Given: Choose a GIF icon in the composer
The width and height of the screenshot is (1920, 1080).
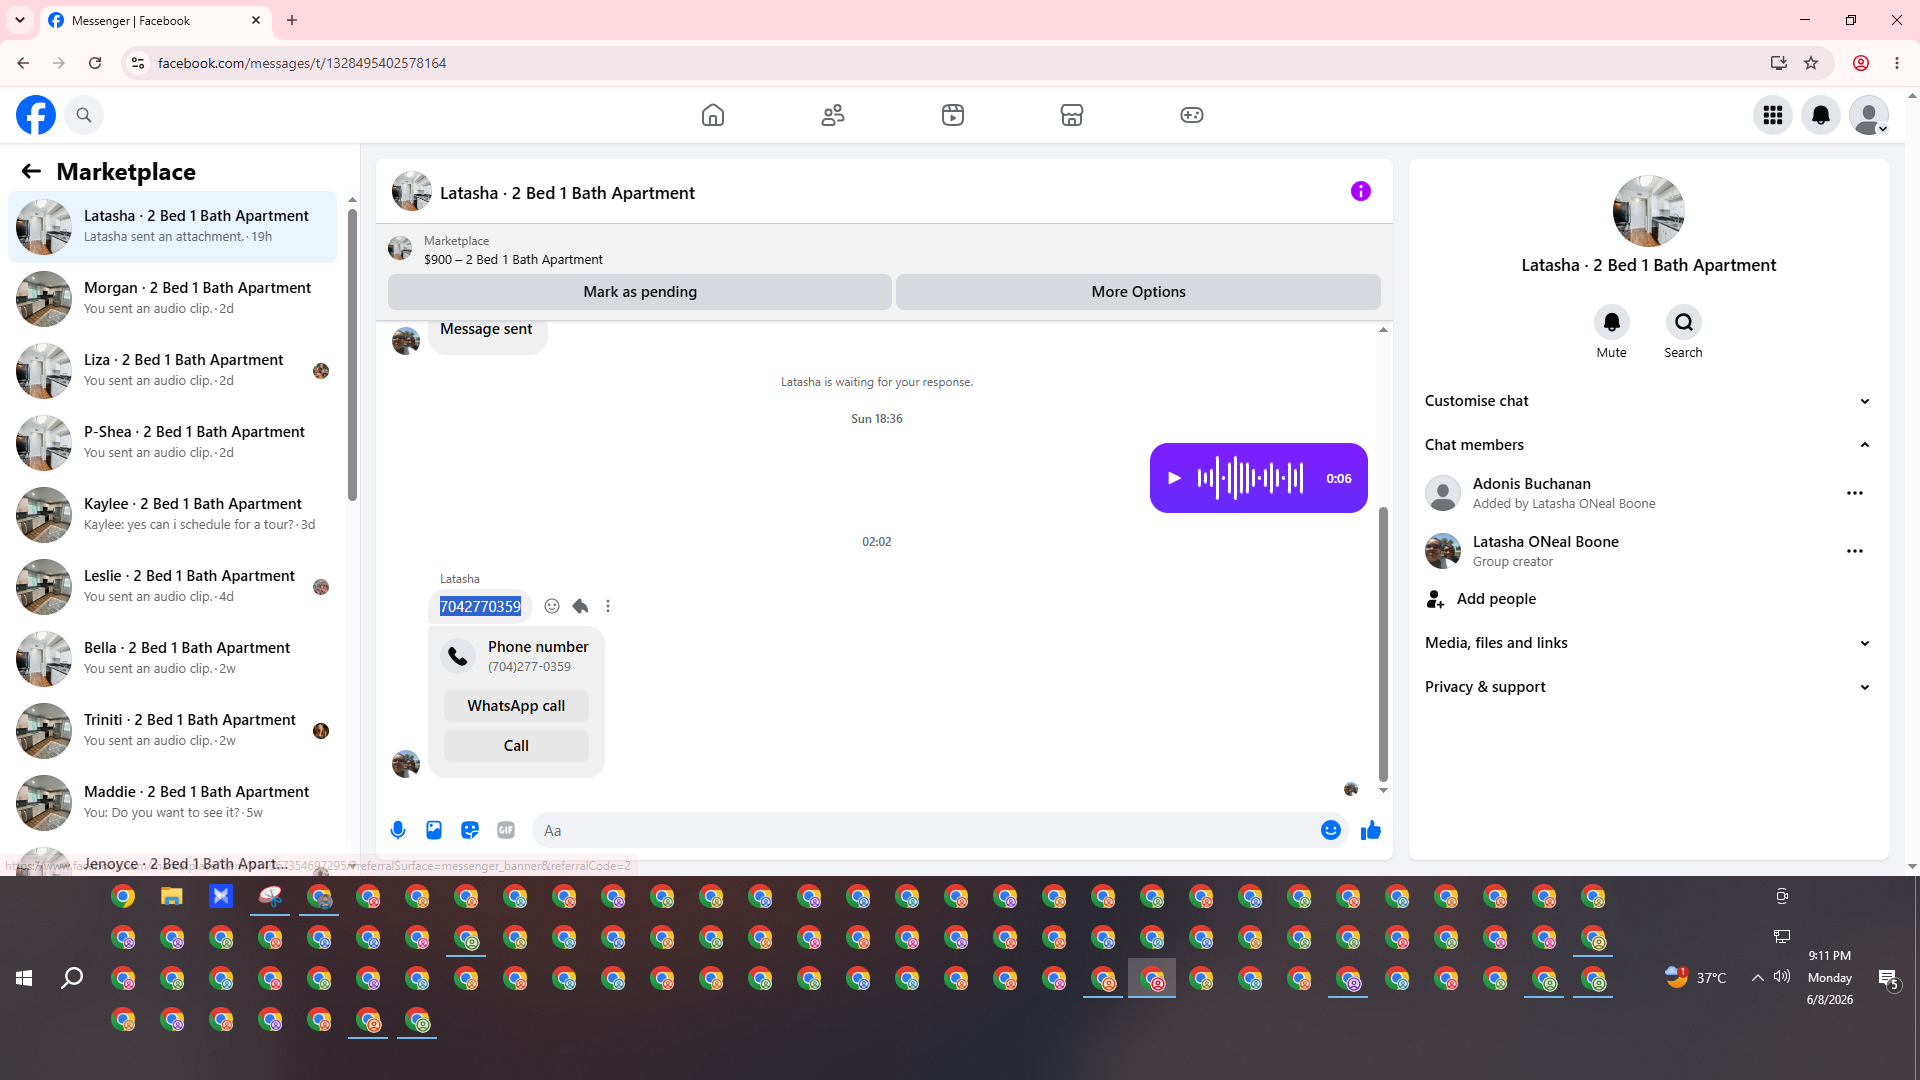Looking at the screenshot, I should (506, 830).
